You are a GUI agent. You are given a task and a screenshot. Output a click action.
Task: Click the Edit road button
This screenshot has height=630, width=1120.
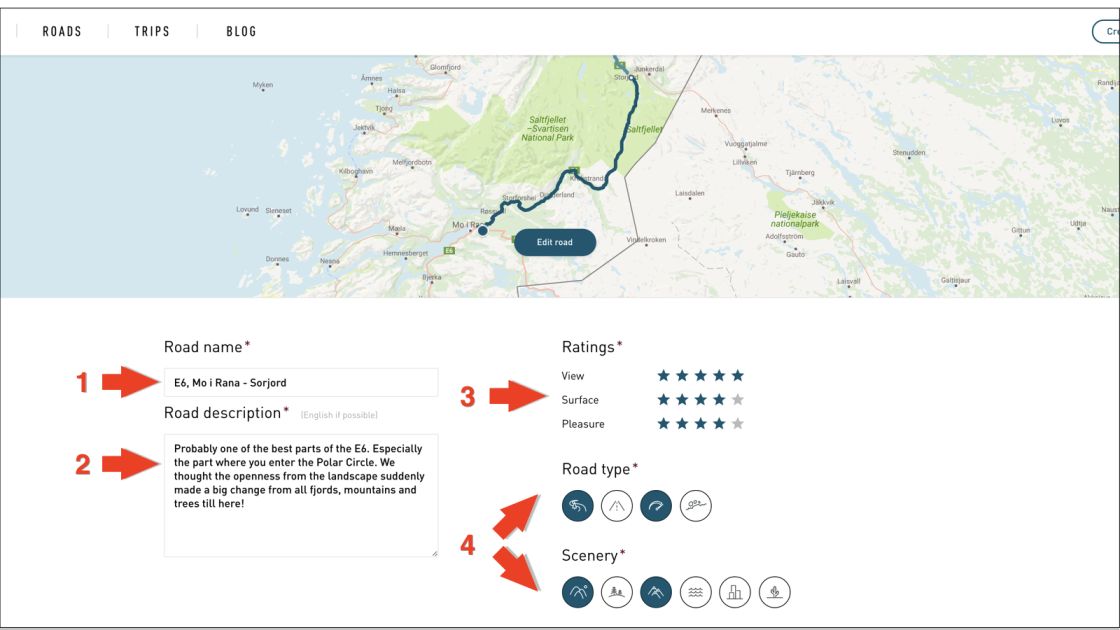555,242
